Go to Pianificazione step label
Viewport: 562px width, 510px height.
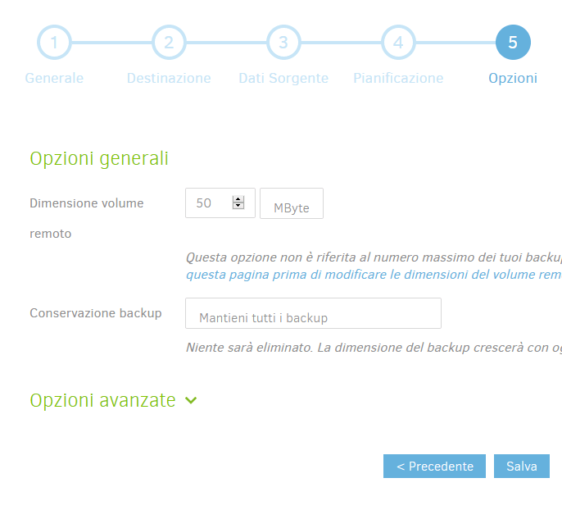[x=398, y=78]
